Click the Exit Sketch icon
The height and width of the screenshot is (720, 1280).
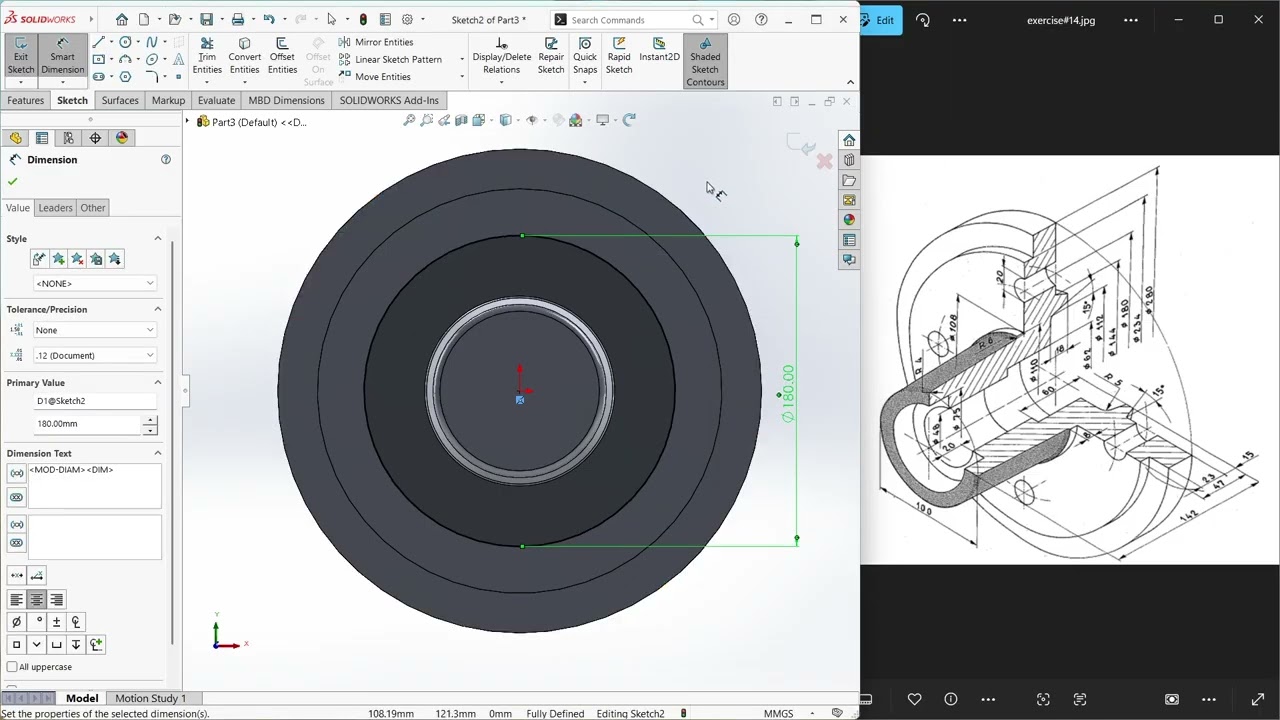point(20,56)
